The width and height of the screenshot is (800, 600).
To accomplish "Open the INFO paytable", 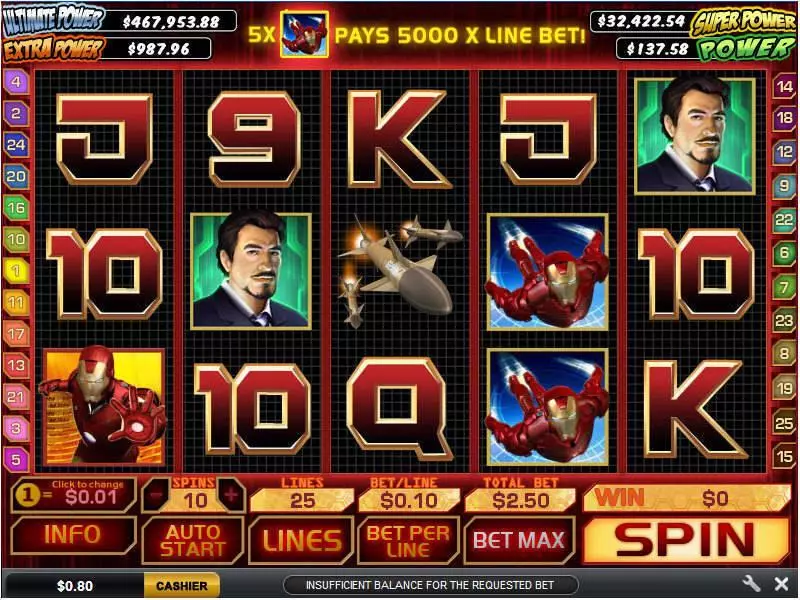I will (x=73, y=535).
